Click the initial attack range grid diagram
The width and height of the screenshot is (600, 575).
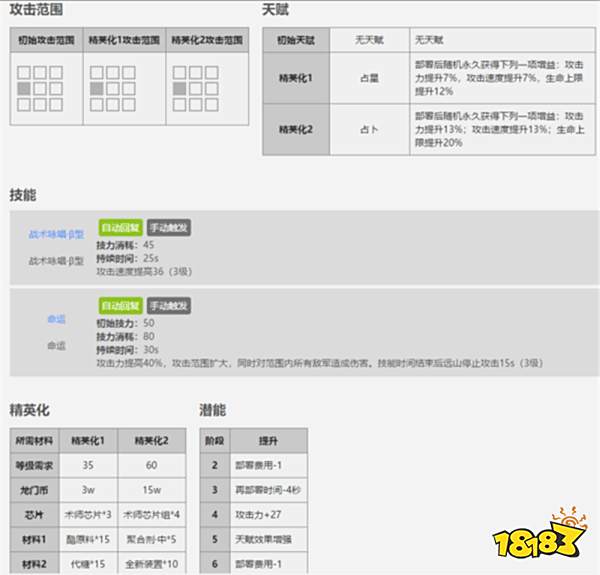40,89
